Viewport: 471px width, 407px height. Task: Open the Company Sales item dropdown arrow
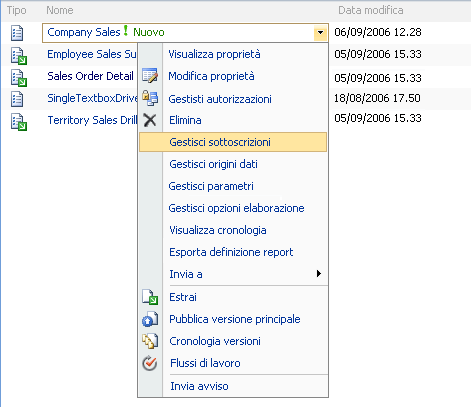point(320,33)
